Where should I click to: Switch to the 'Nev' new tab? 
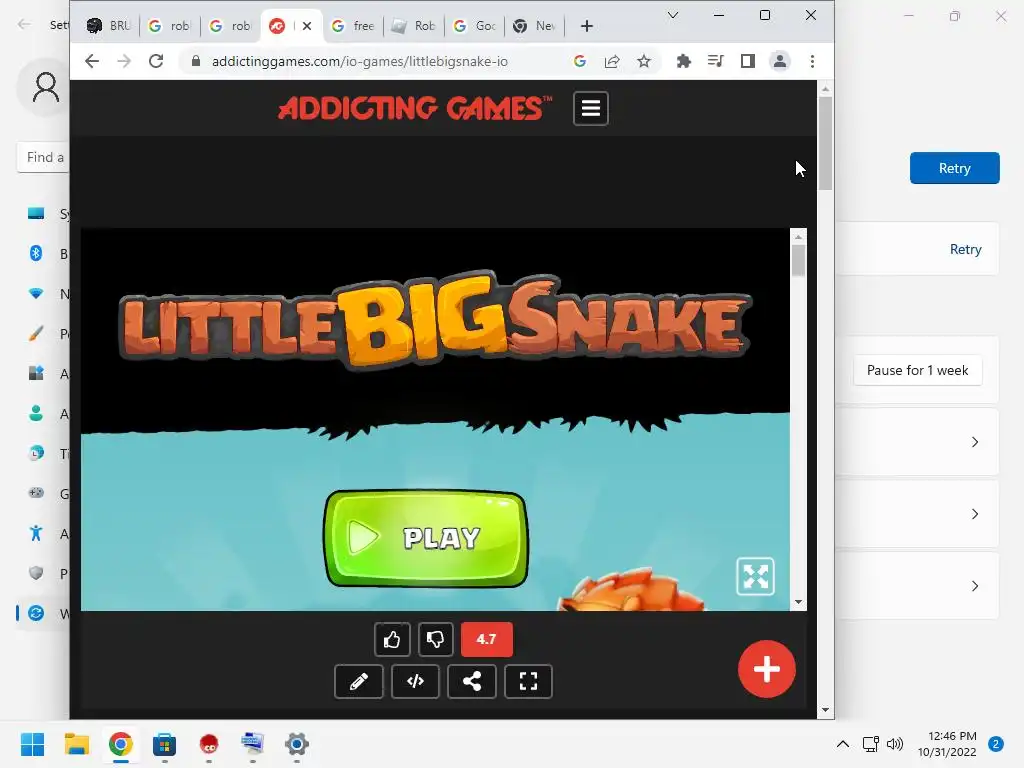(534, 26)
